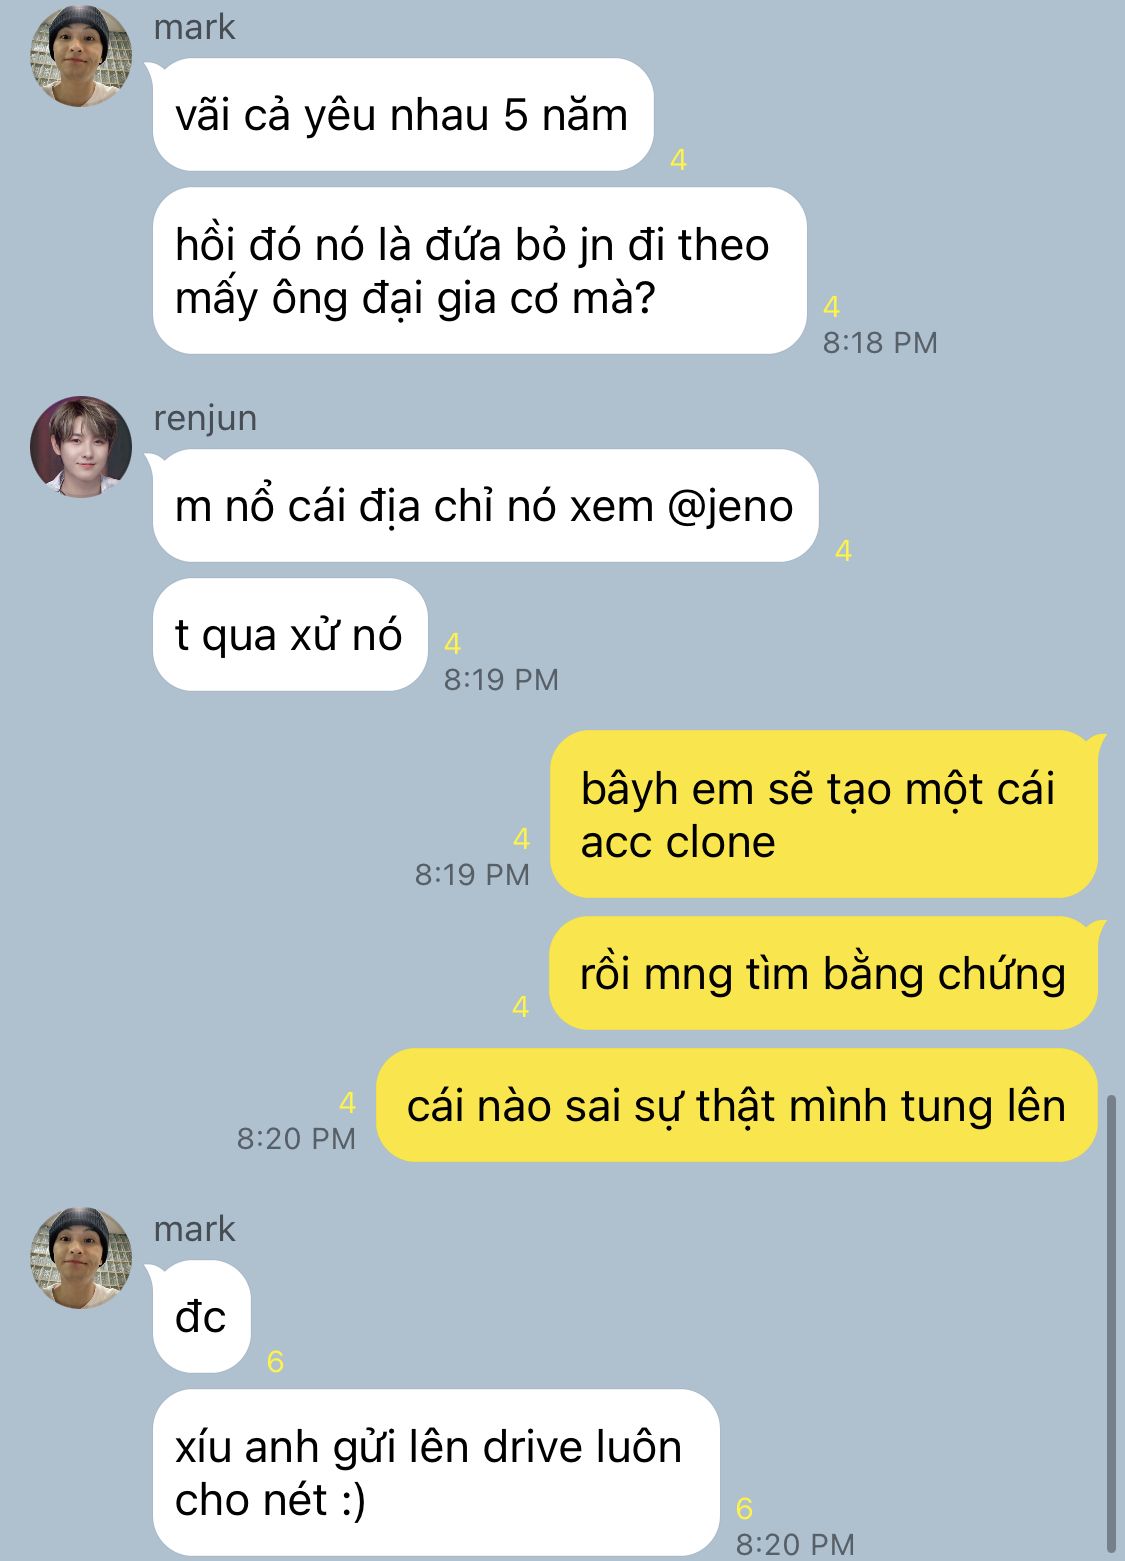Tap renjun's avatar photo
Screen dimensions: 1125x1561
pos(81,446)
